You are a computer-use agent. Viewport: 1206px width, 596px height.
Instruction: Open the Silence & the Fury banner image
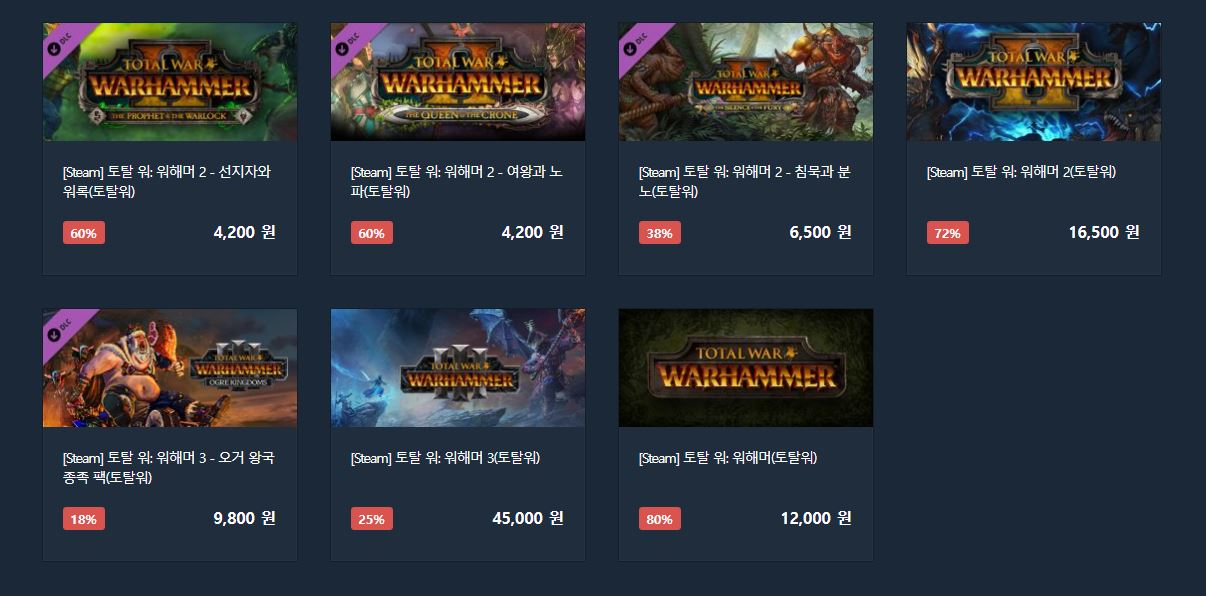[x=746, y=82]
